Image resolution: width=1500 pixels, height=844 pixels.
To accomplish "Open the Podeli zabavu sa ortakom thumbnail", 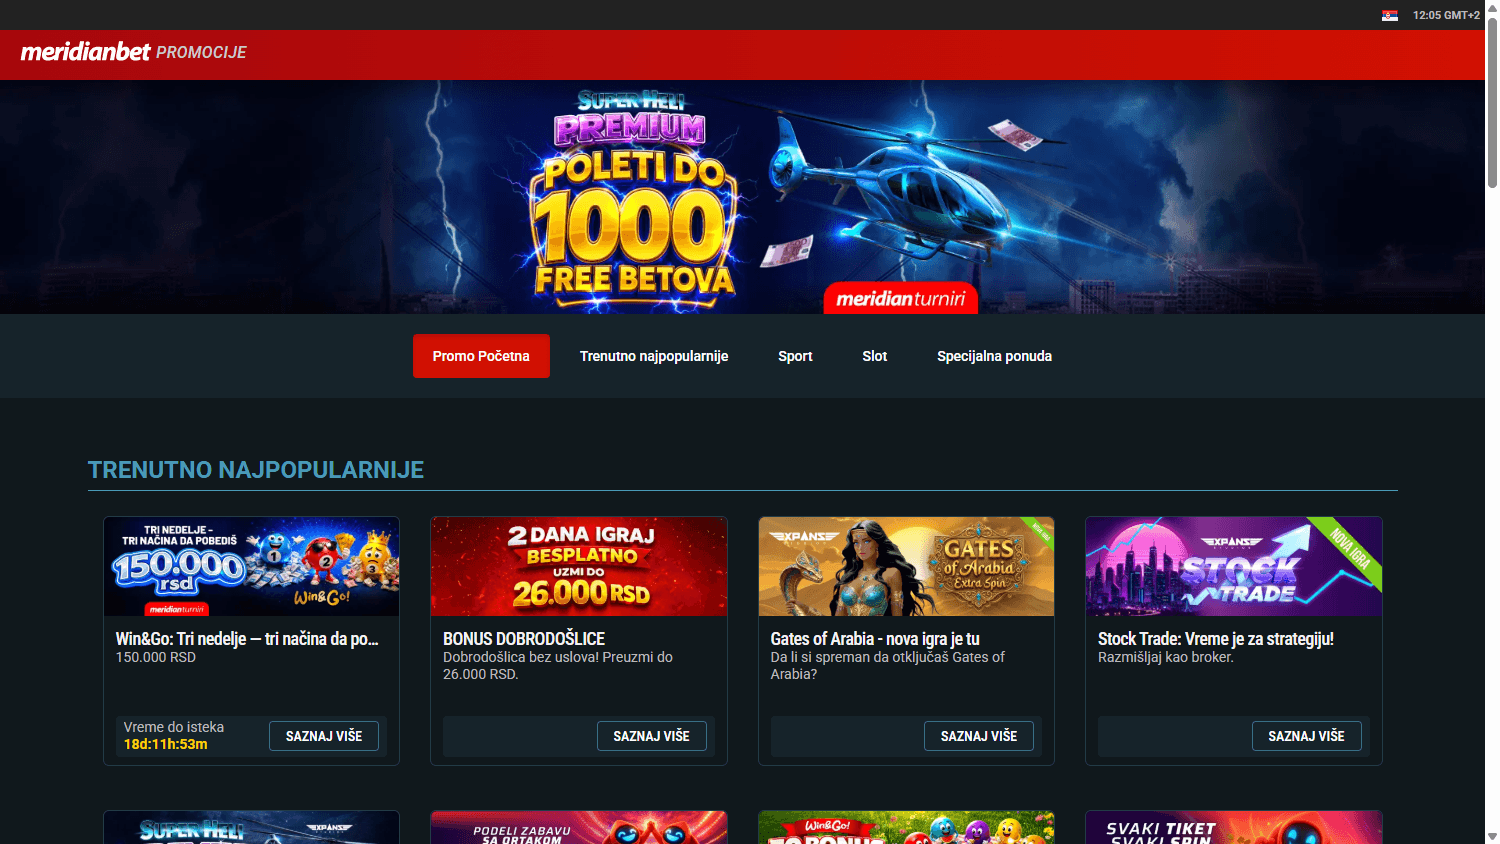I will (x=579, y=828).
